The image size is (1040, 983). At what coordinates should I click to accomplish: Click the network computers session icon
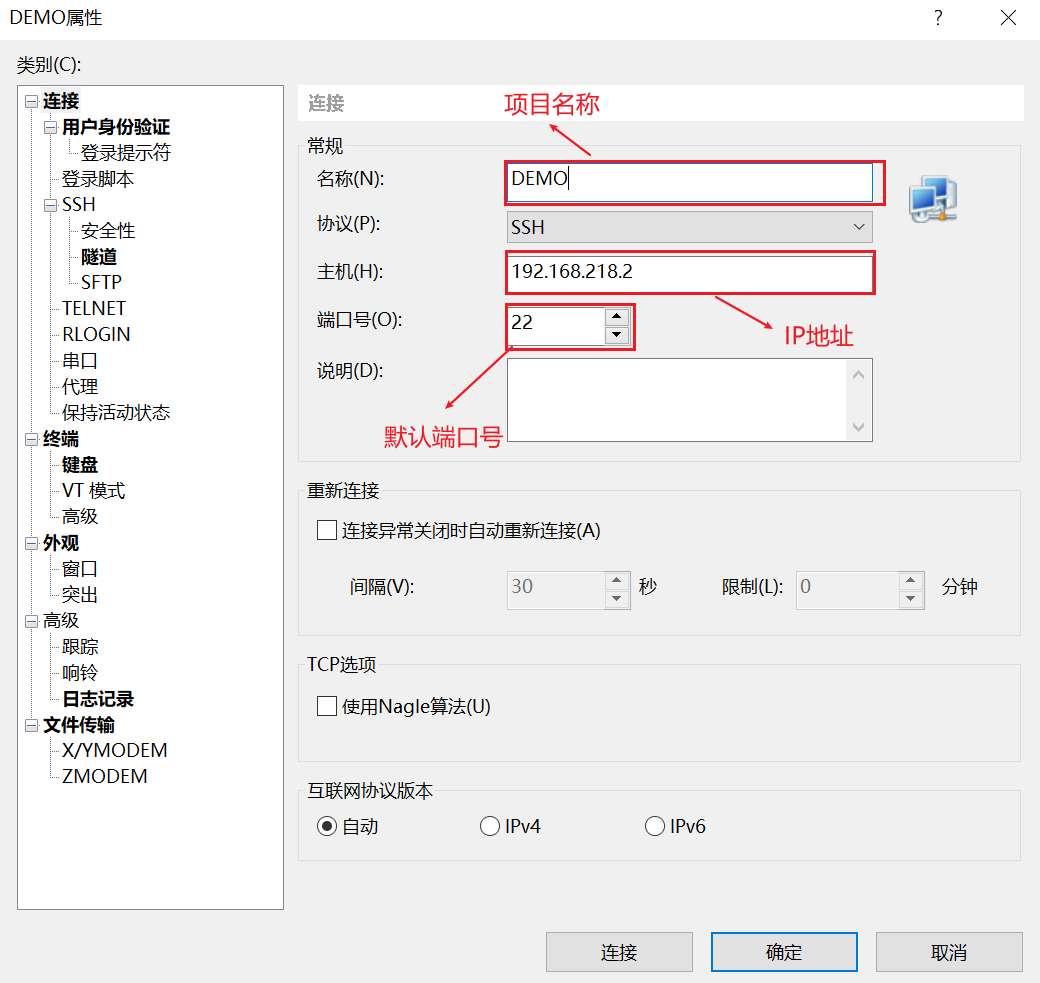pyautogui.click(x=933, y=199)
